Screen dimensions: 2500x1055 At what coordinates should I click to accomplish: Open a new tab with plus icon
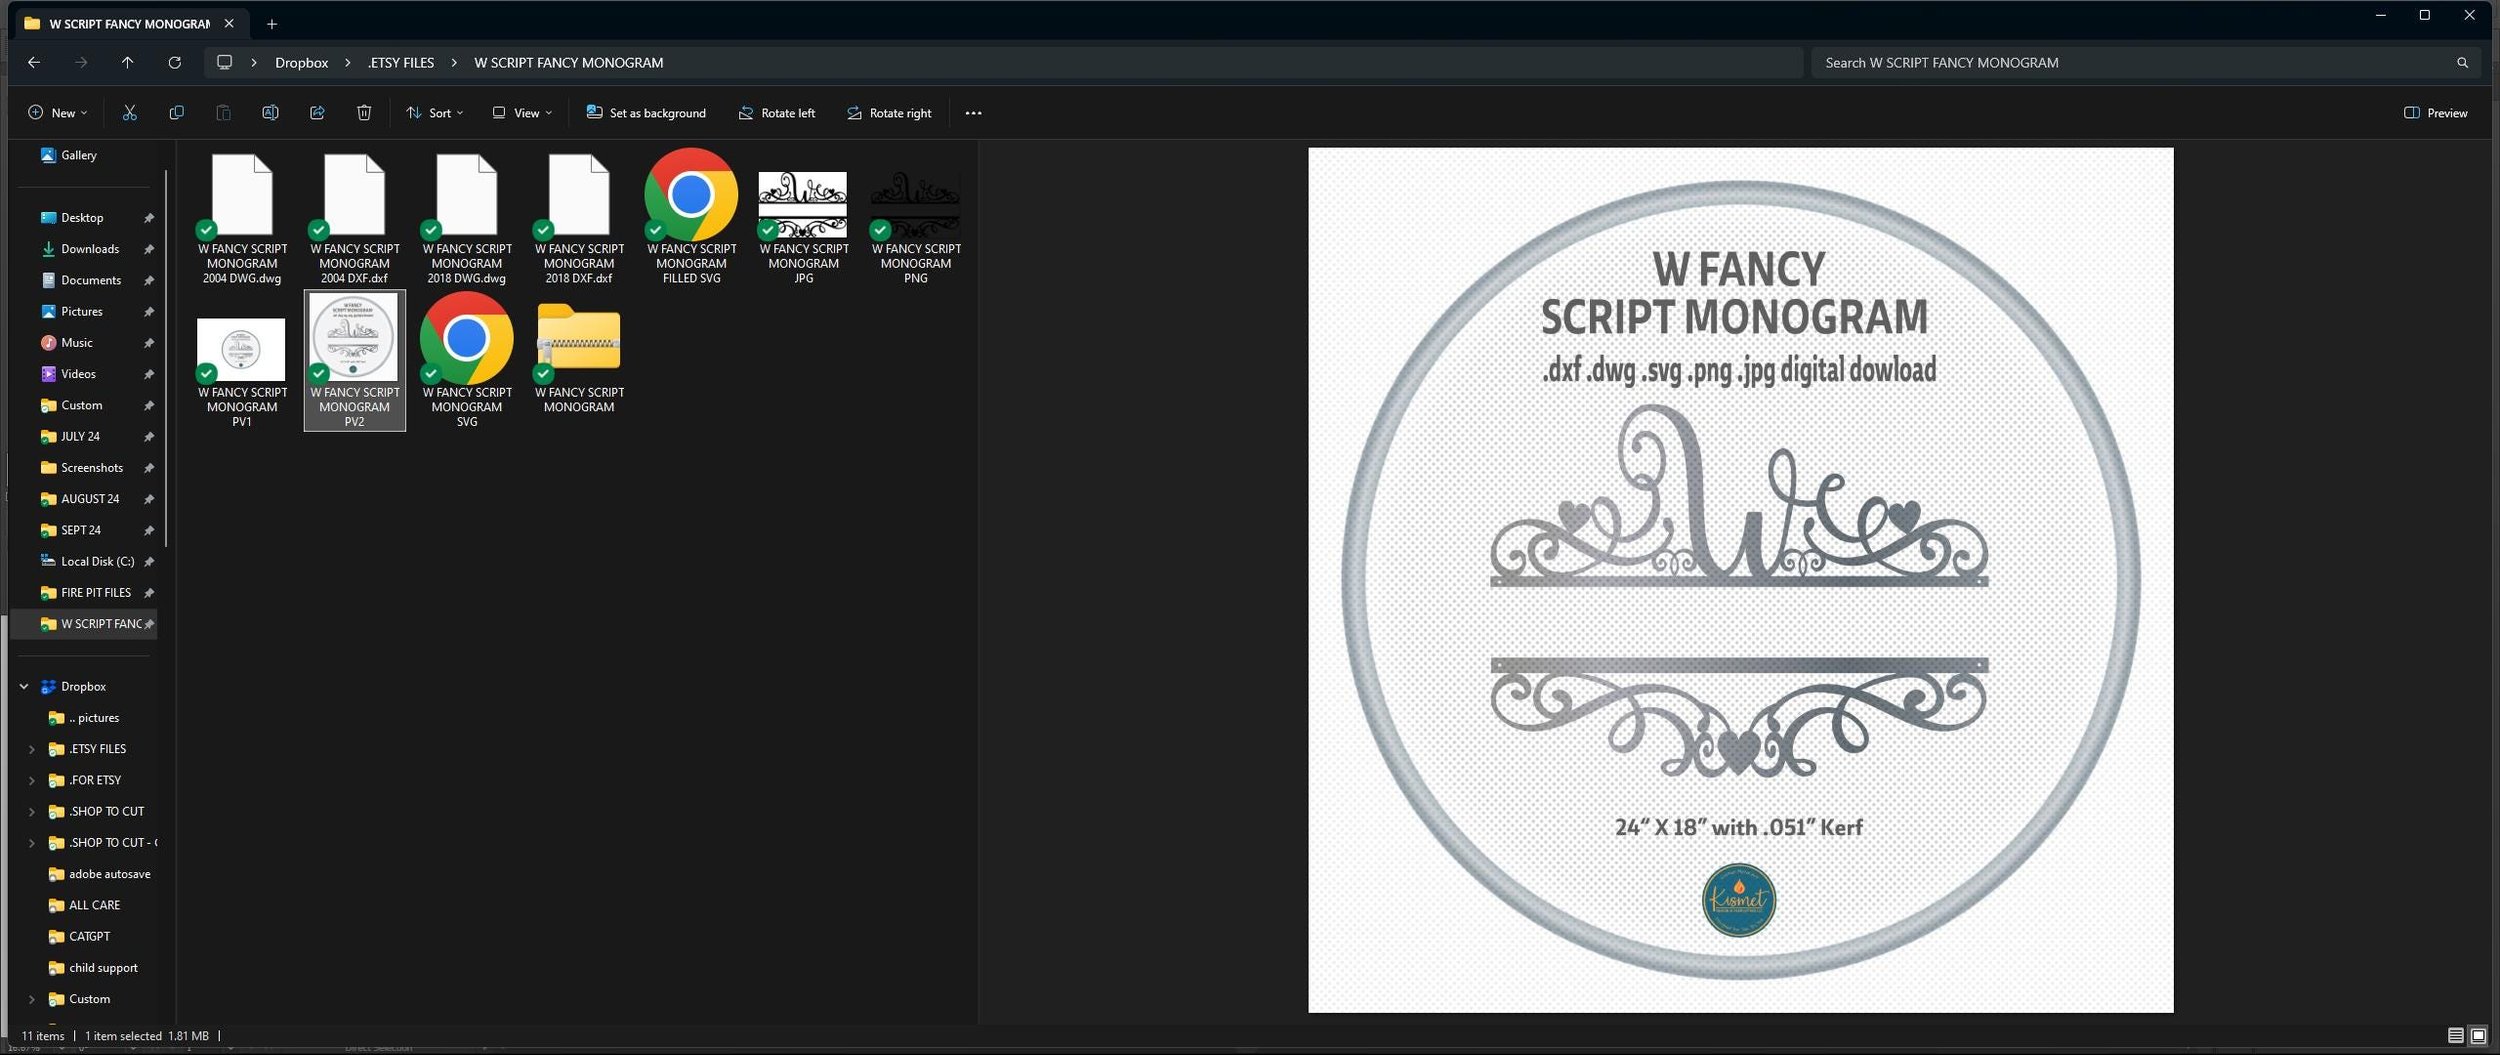coord(271,23)
